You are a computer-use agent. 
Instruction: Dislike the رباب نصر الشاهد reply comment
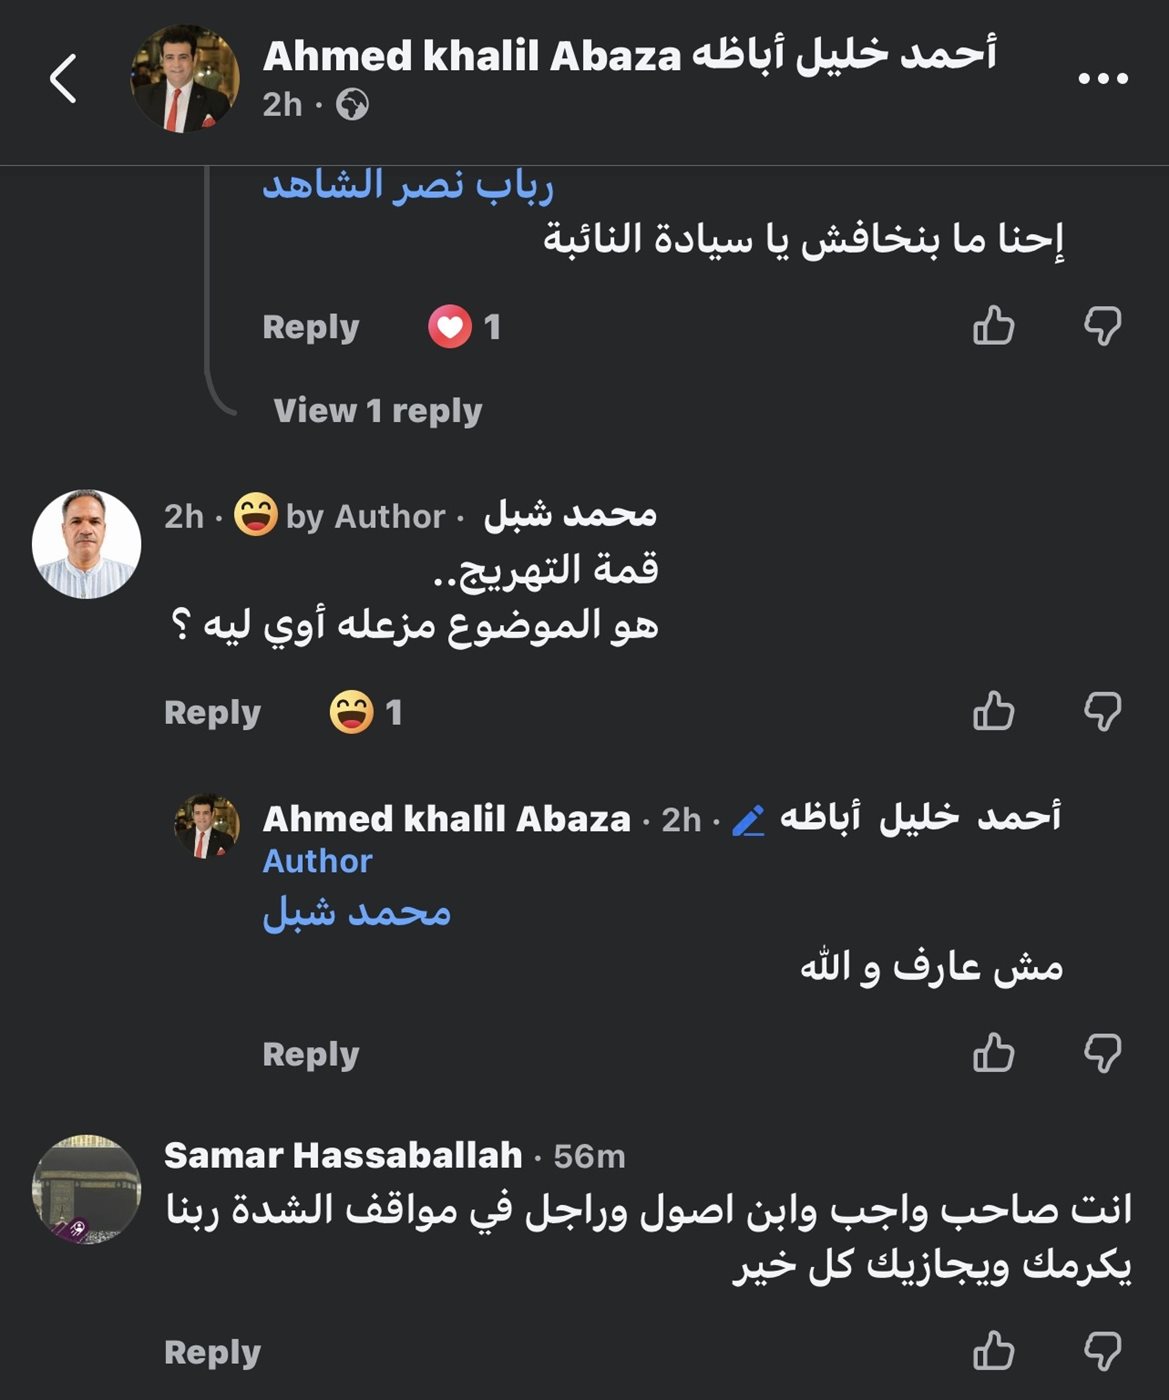click(x=1103, y=326)
